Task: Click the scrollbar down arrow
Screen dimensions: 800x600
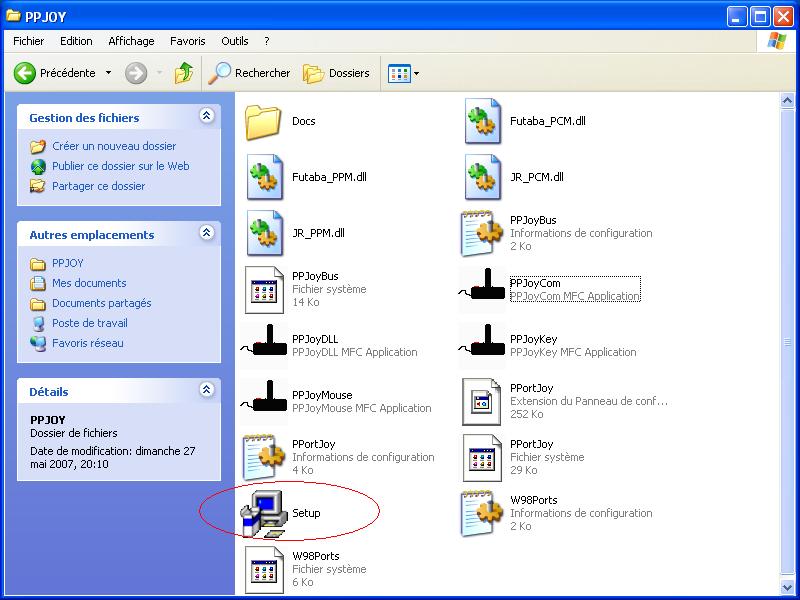Action: (787, 587)
